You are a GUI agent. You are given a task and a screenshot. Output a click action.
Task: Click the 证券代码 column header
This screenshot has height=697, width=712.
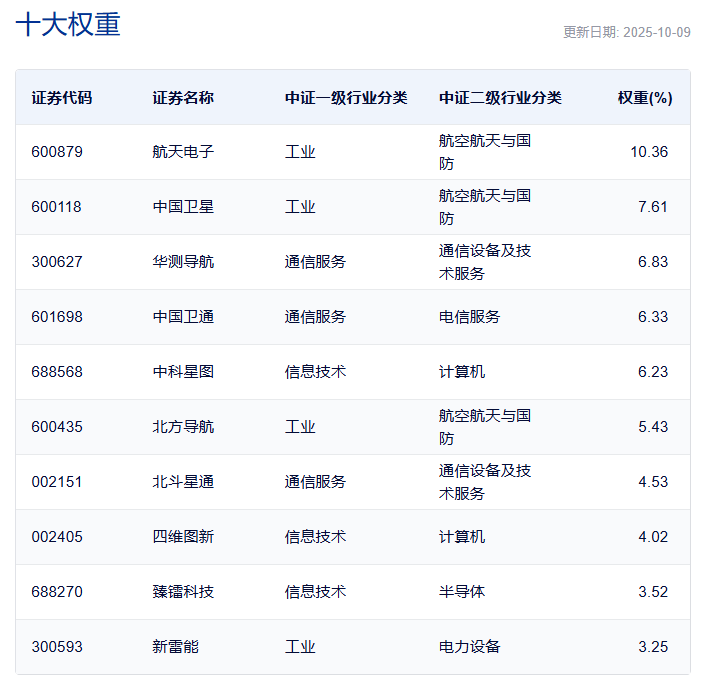click(61, 98)
